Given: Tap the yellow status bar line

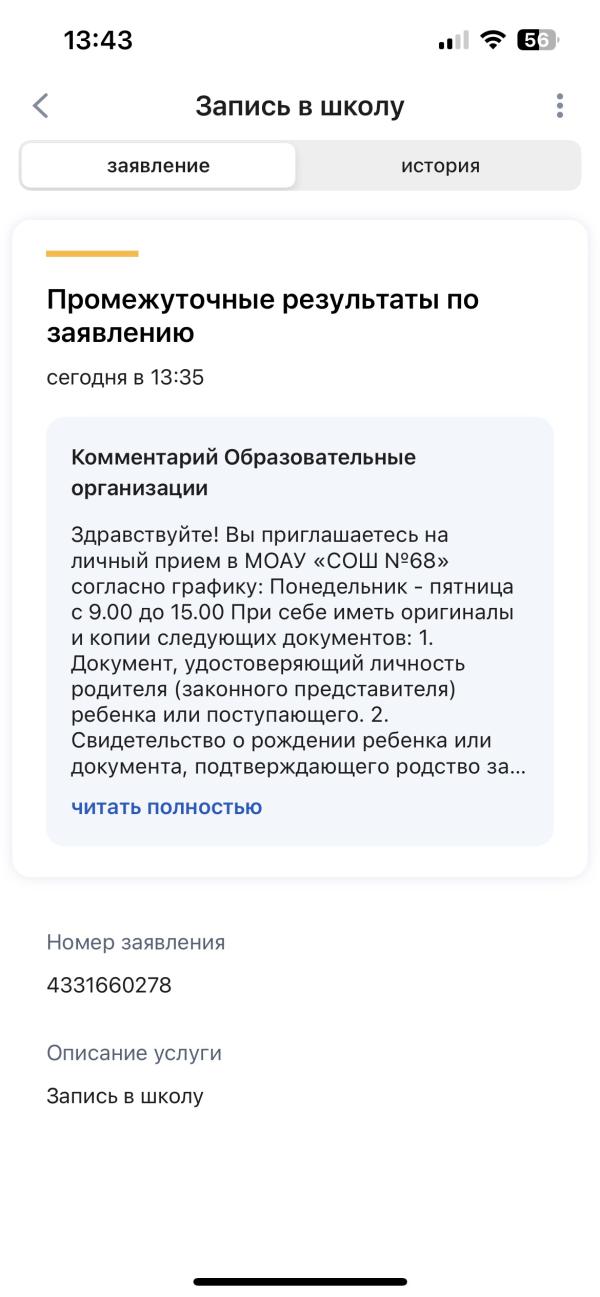Looking at the screenshot, I should click(92, 254).
